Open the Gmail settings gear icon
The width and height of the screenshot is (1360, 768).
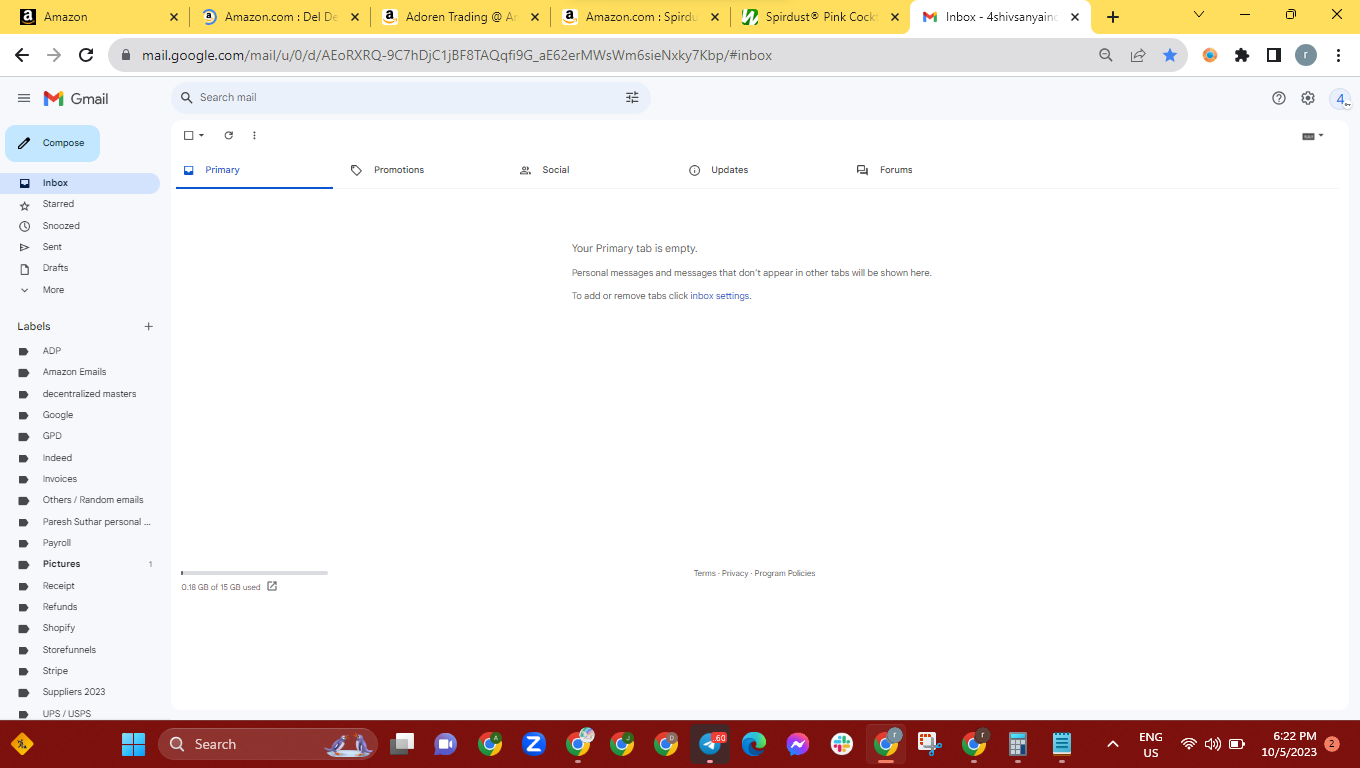[x=1308, y=98]
